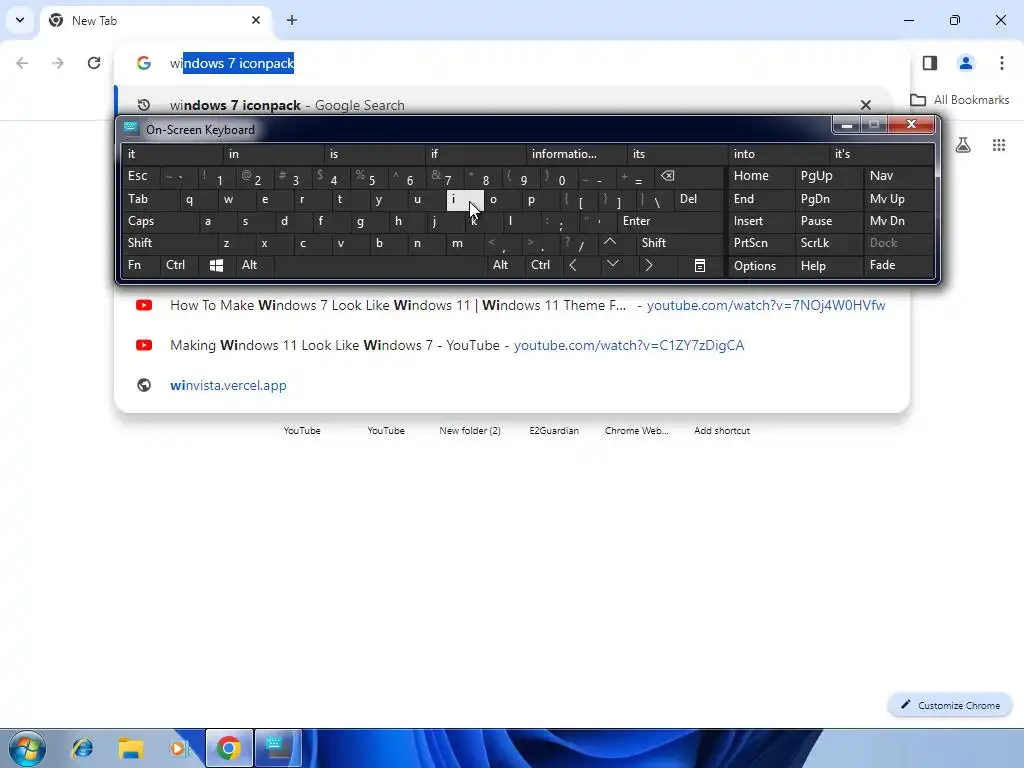
Task: Click the highlighted i key
Action: (x=465, y=199)
